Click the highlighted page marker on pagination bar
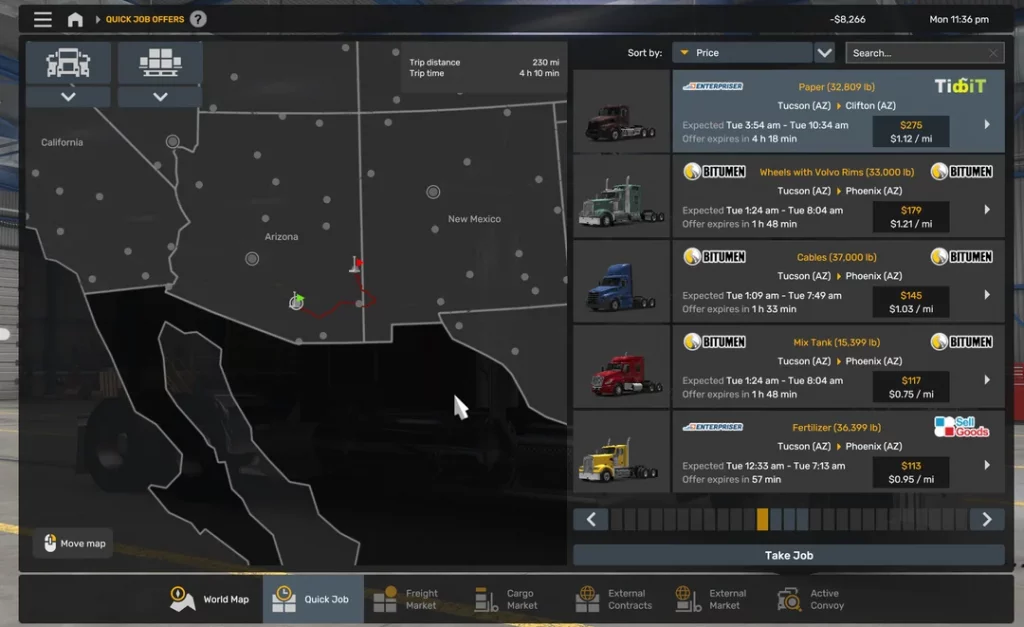1024x627 pixels. pos(763,520)
